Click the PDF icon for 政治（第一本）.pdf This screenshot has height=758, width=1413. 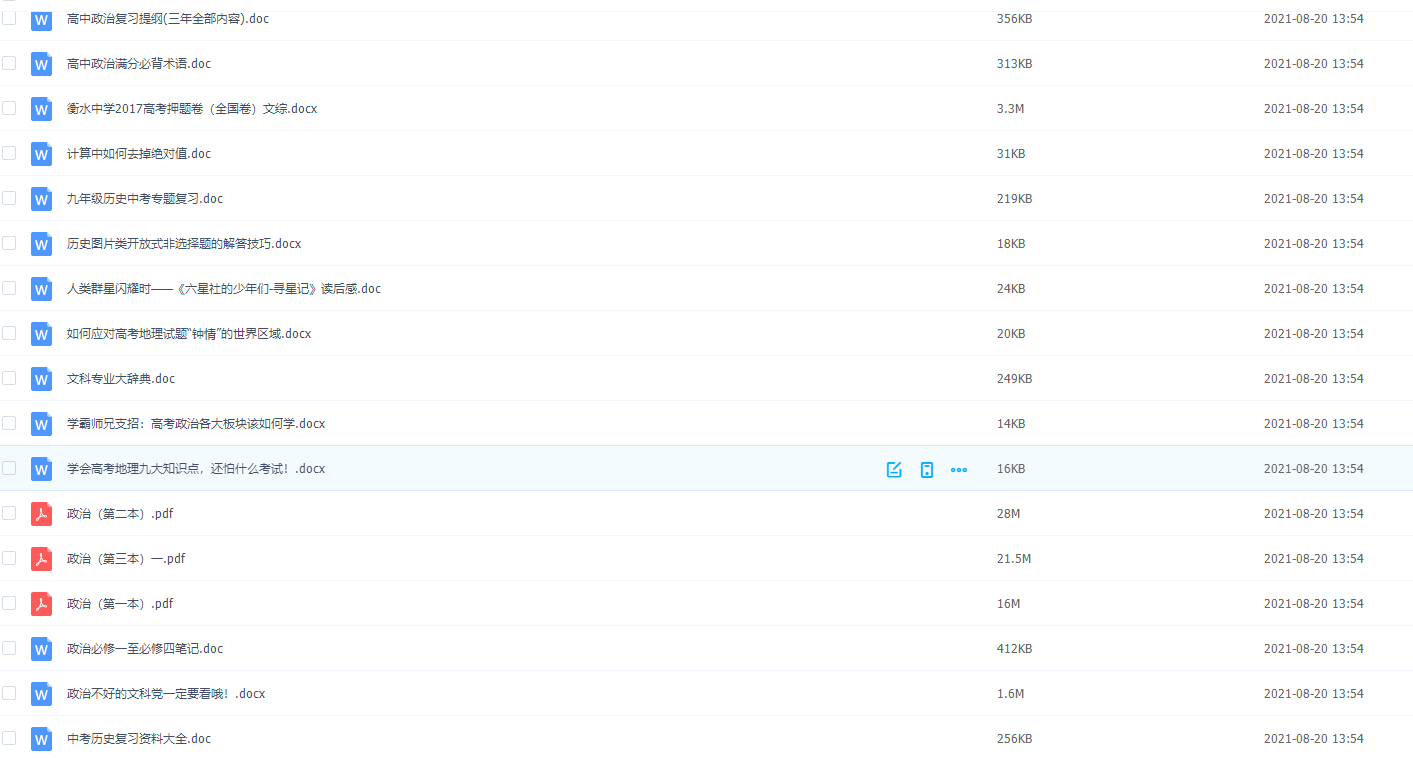pos(41,604)
